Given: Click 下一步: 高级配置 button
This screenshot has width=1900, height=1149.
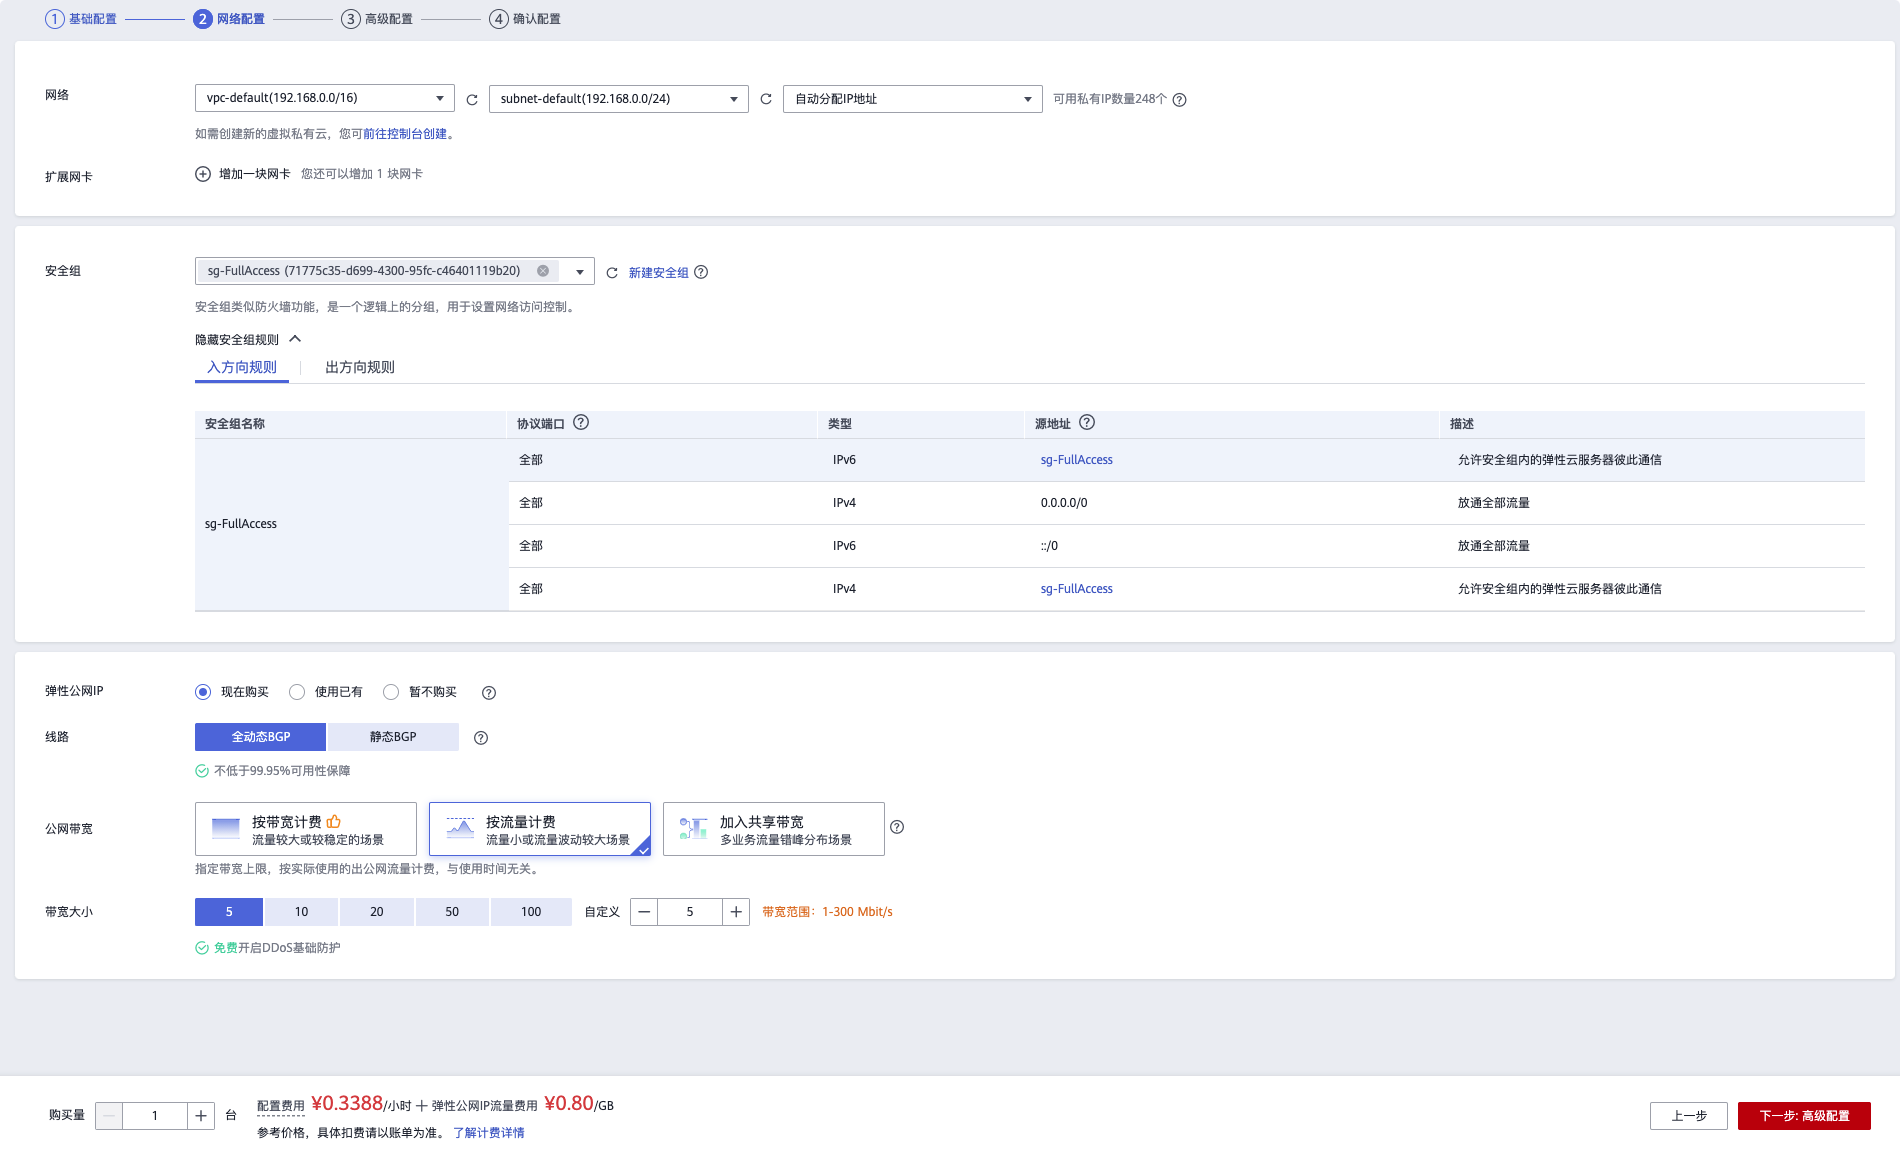Looking at the screenshot, I should (1804, 1116).
